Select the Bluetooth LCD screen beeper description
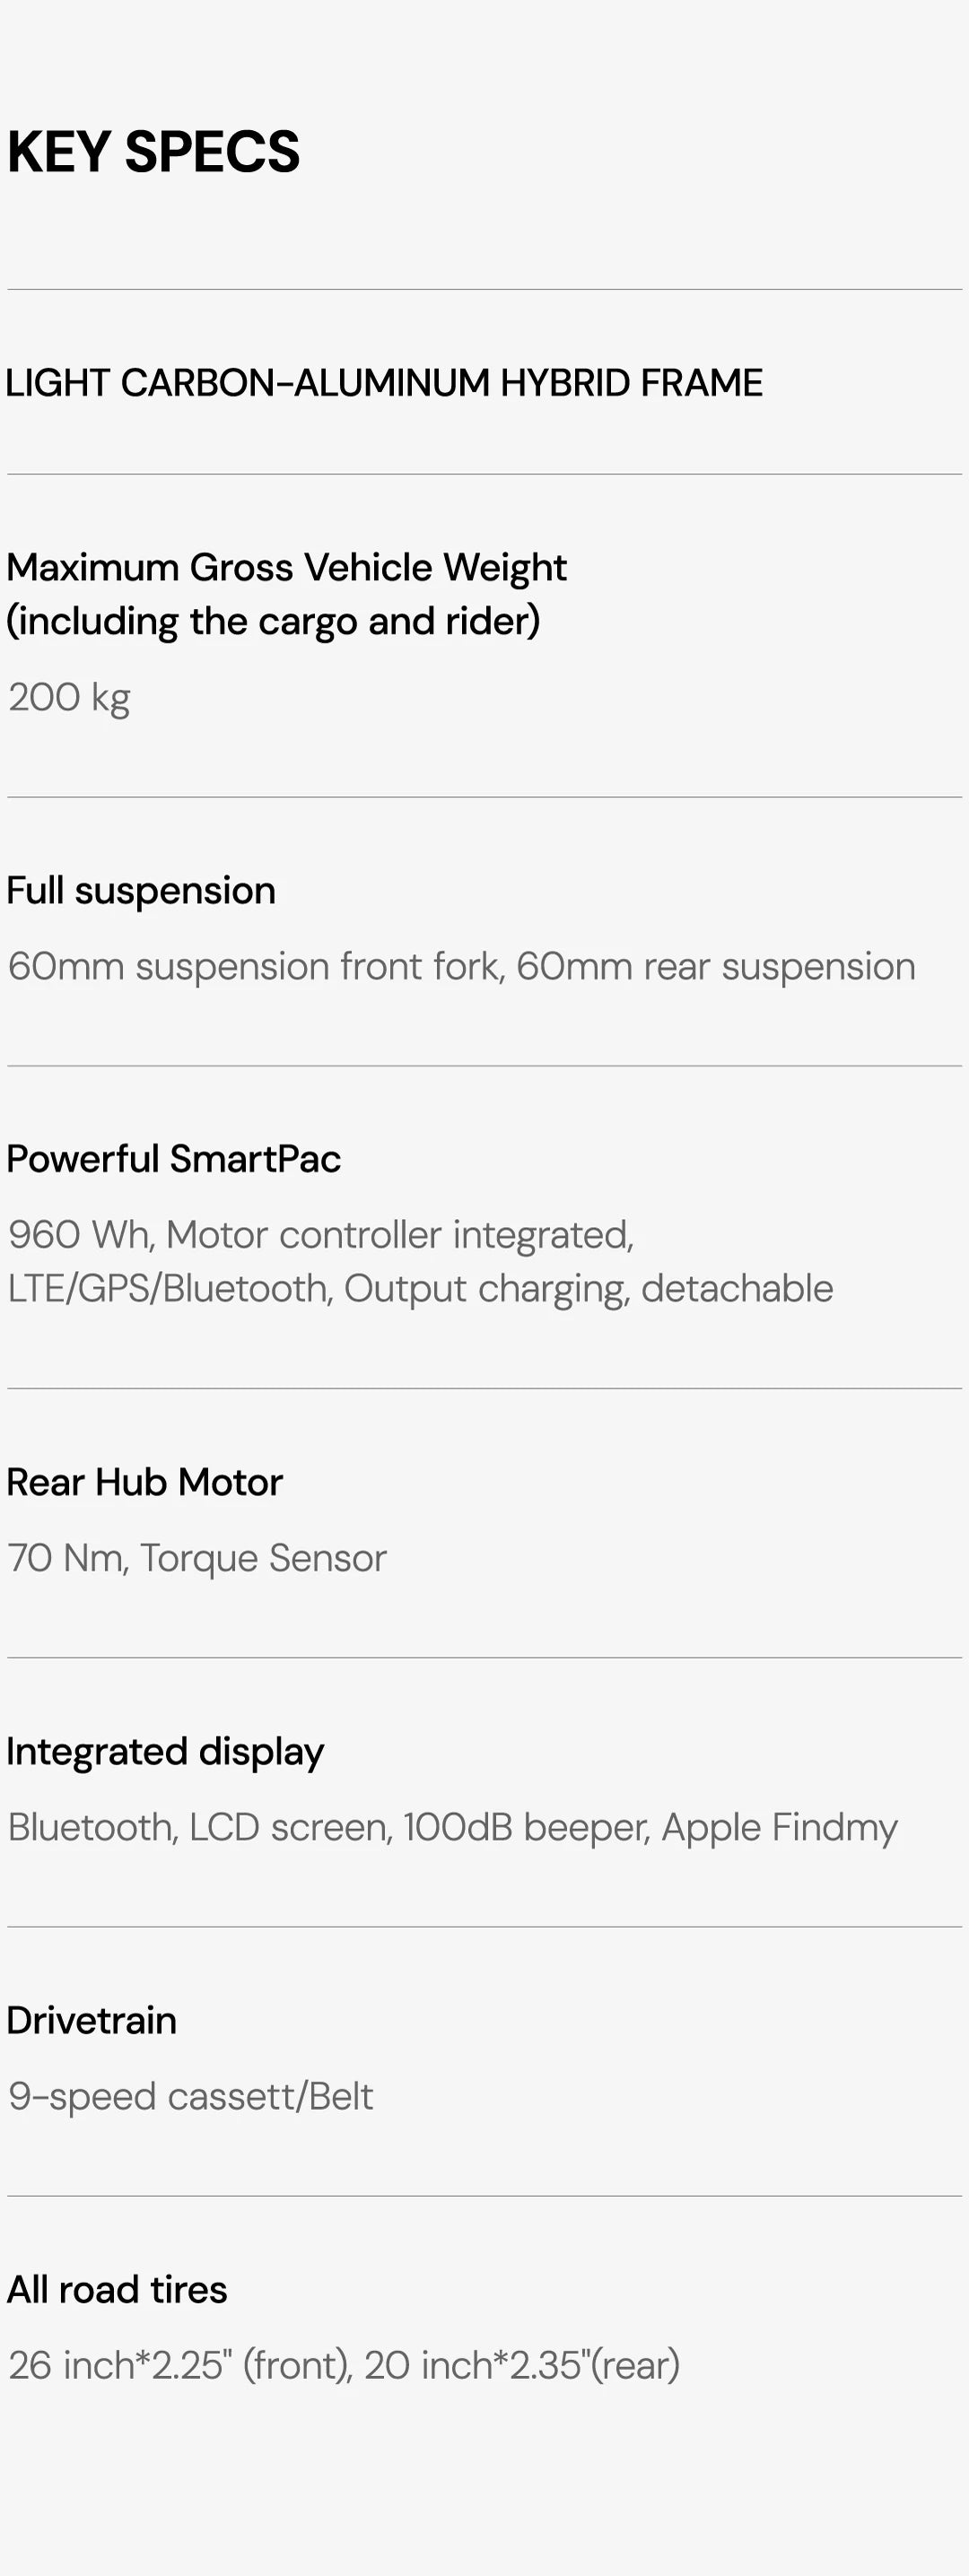 [x=452, y=1827]
